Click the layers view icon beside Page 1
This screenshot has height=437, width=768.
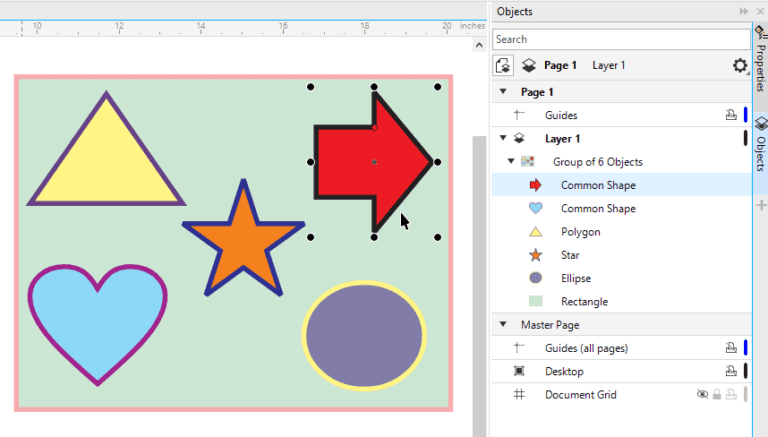528,66
